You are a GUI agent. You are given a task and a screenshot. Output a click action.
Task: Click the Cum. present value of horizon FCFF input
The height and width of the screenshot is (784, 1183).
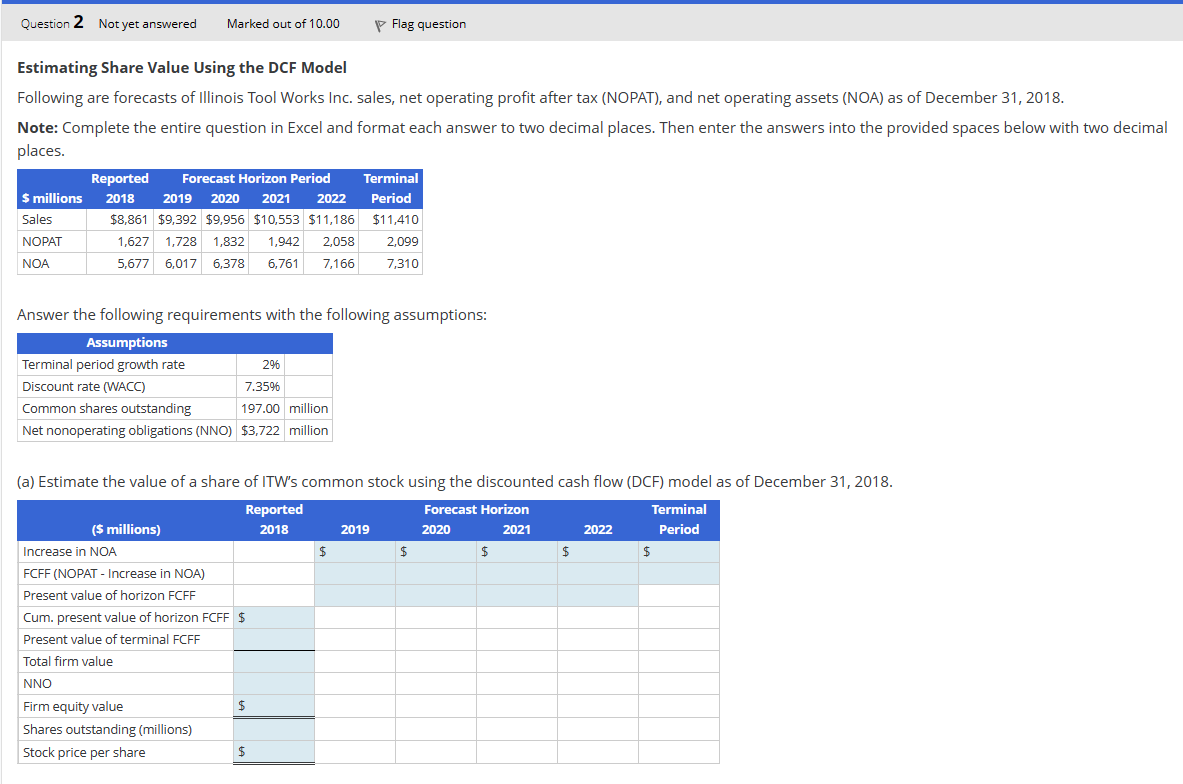point(274,617)
